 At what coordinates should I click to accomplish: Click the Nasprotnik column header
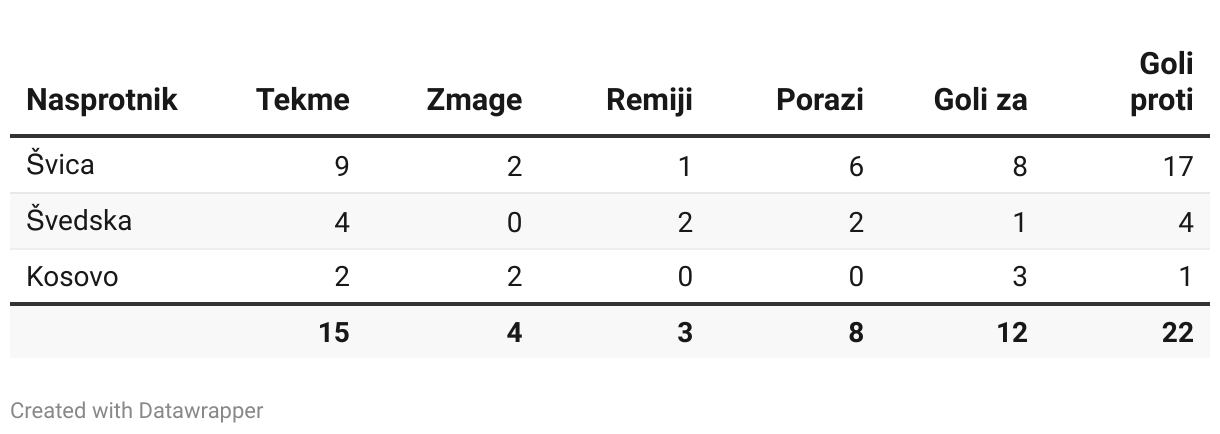point(102,100)
